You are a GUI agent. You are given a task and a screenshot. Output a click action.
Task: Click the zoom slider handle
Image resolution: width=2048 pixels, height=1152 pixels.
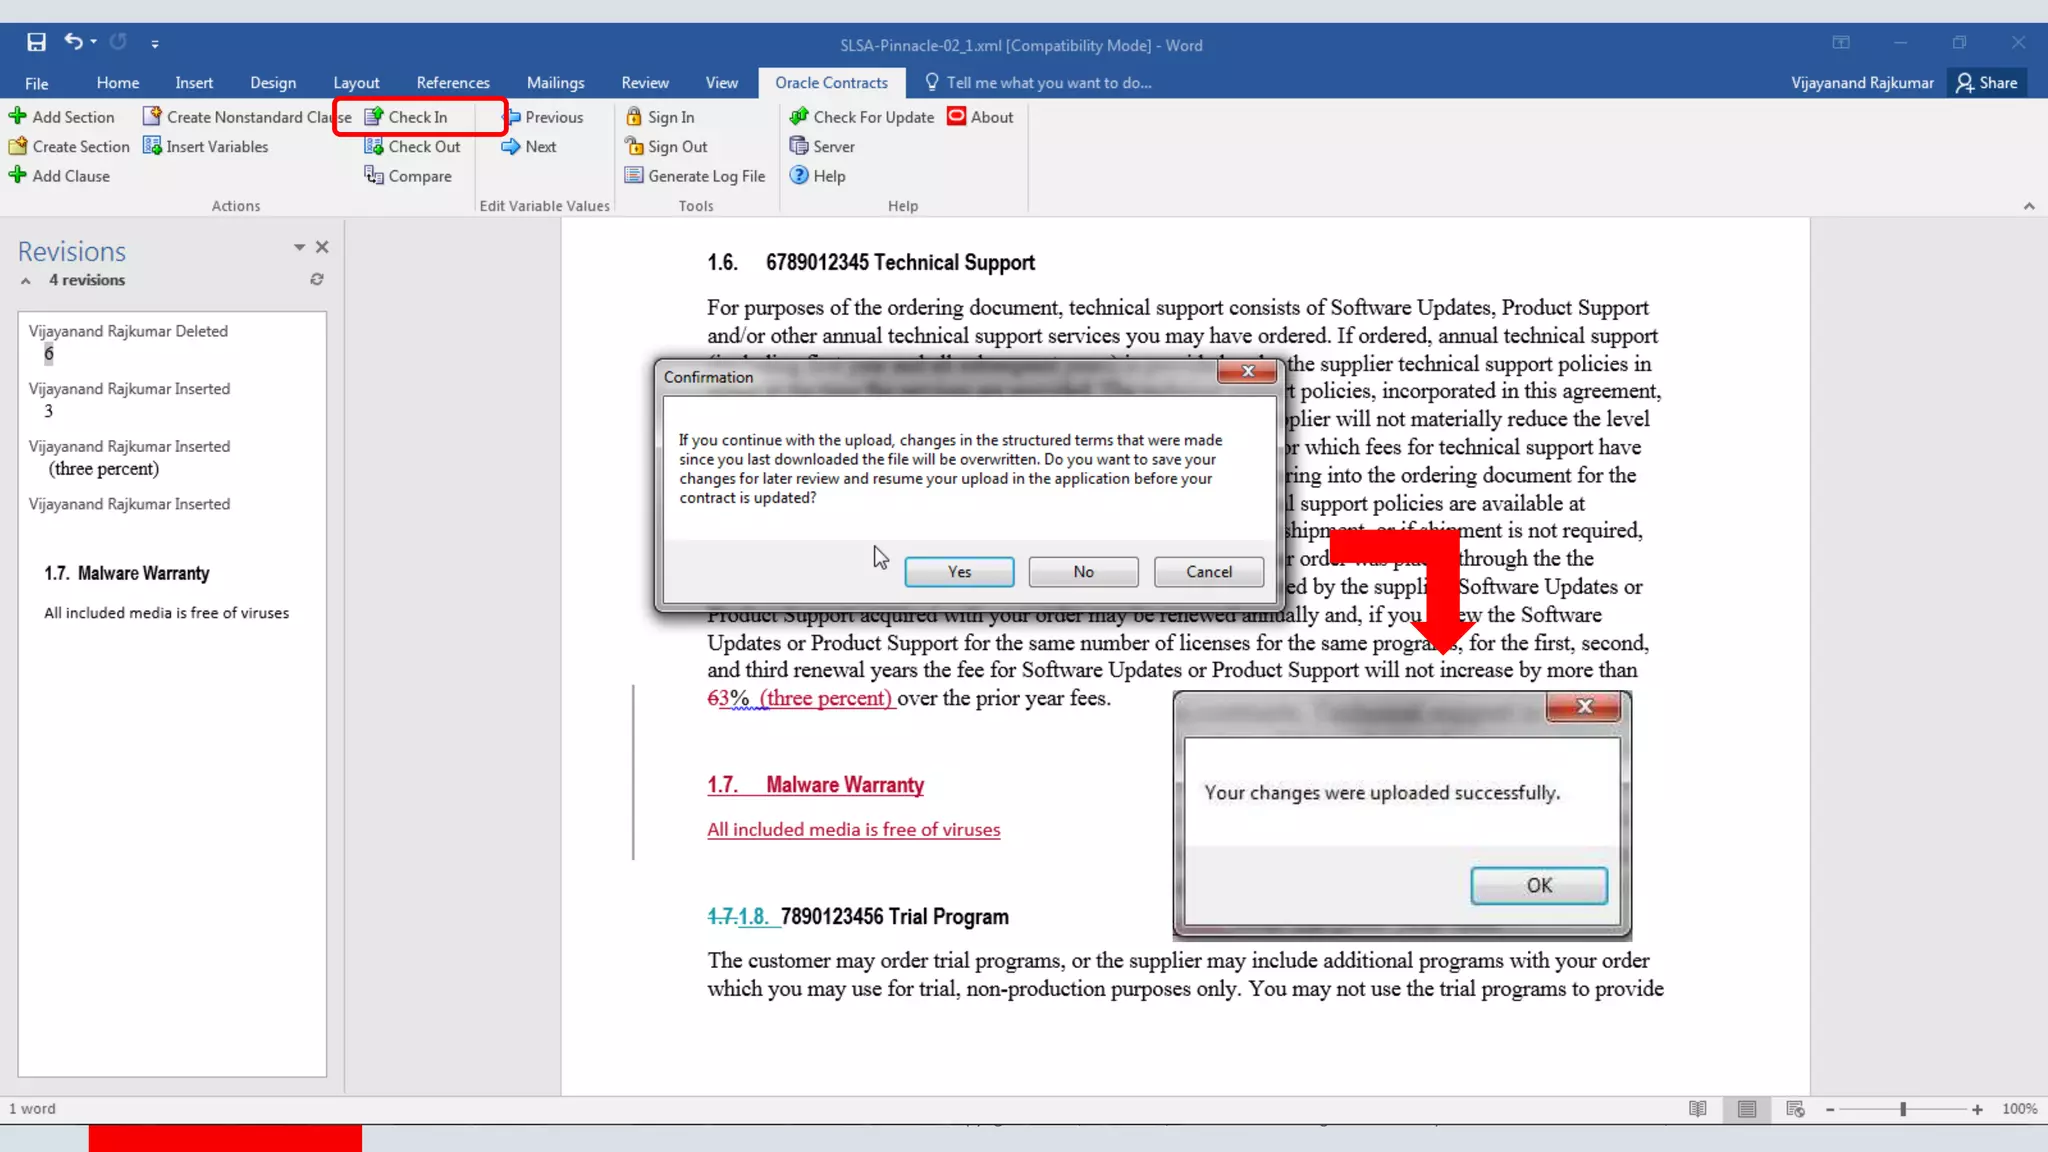point(1903,1109)
